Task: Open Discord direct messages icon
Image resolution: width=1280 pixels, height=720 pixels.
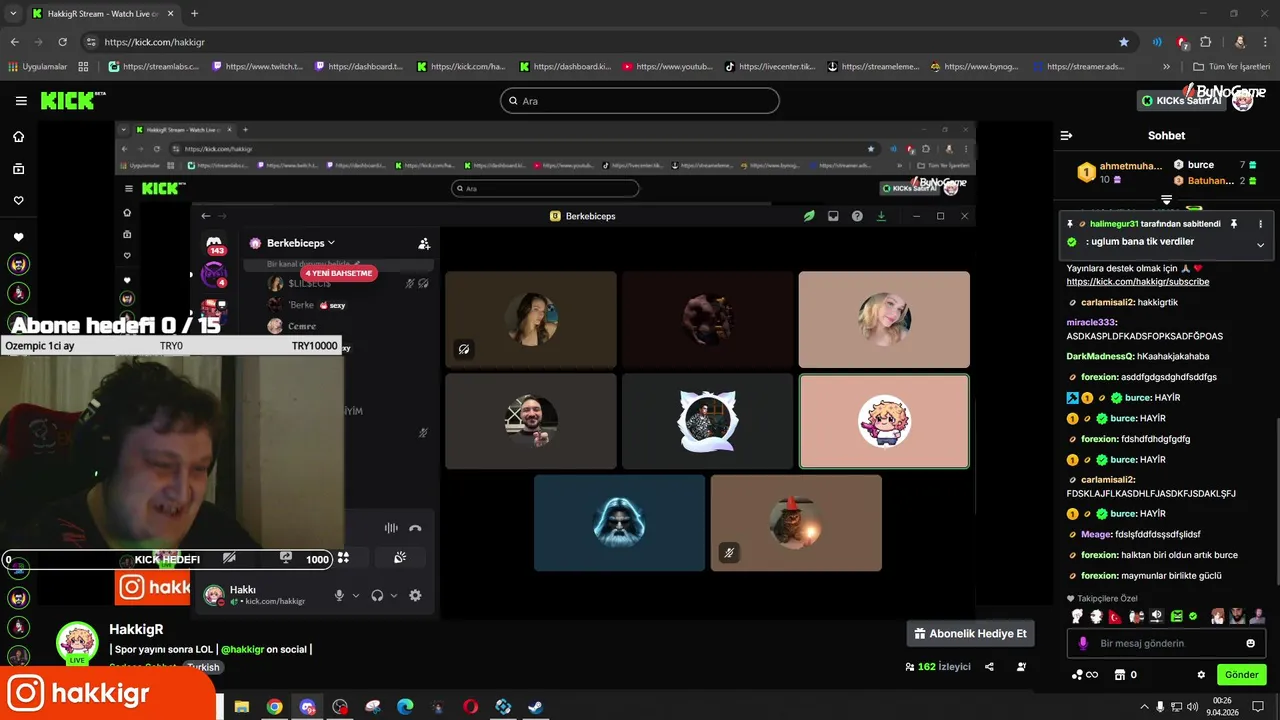Action: tap(214, 244)
